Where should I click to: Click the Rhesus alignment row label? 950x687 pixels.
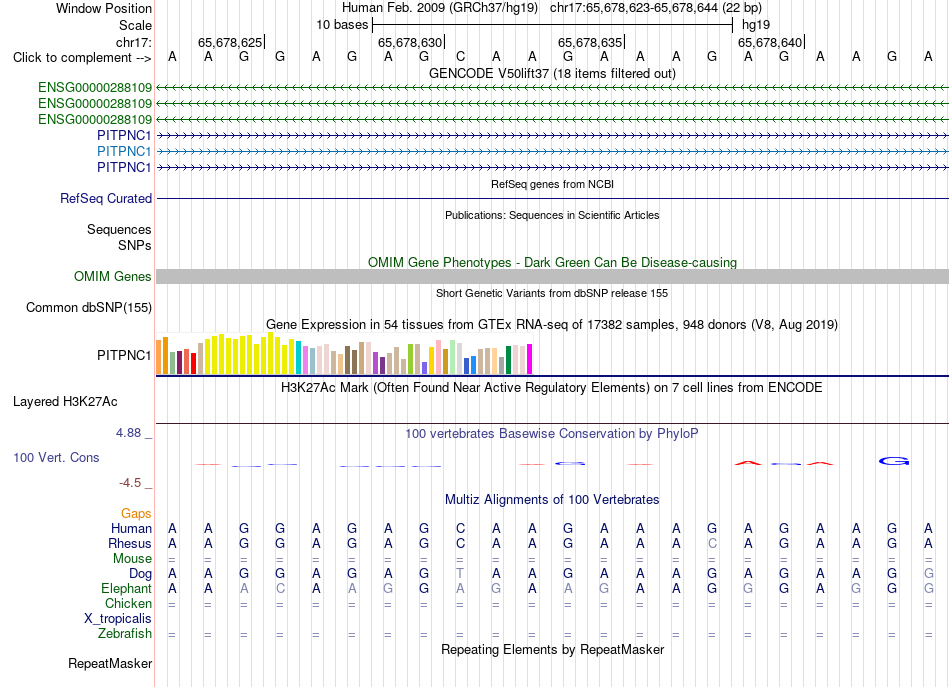tap(130, 543)
